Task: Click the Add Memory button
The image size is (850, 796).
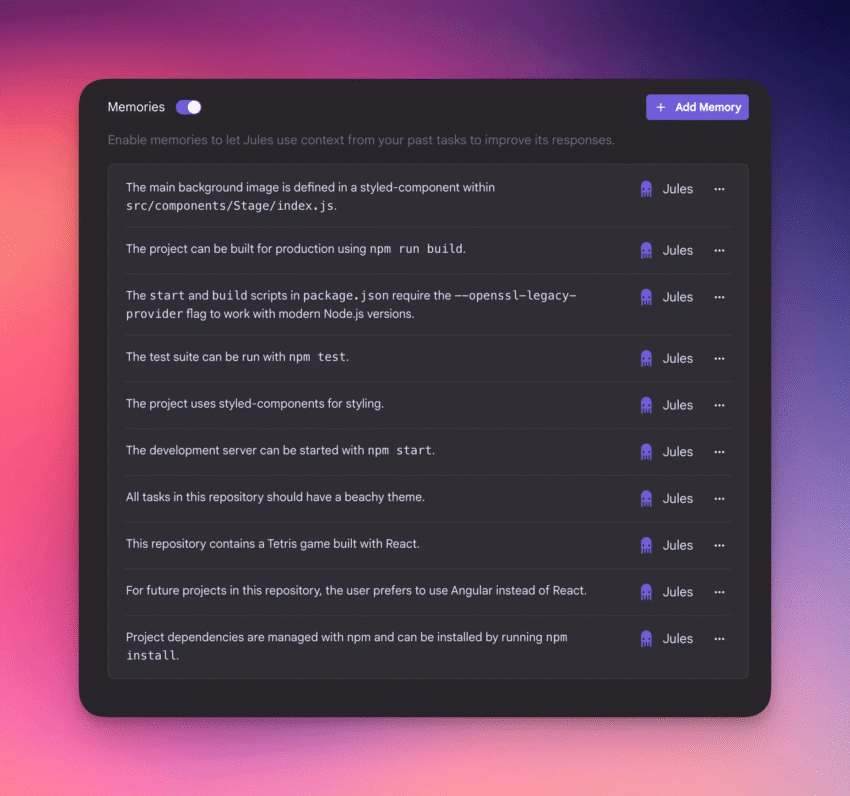Action: click(697, 107)
